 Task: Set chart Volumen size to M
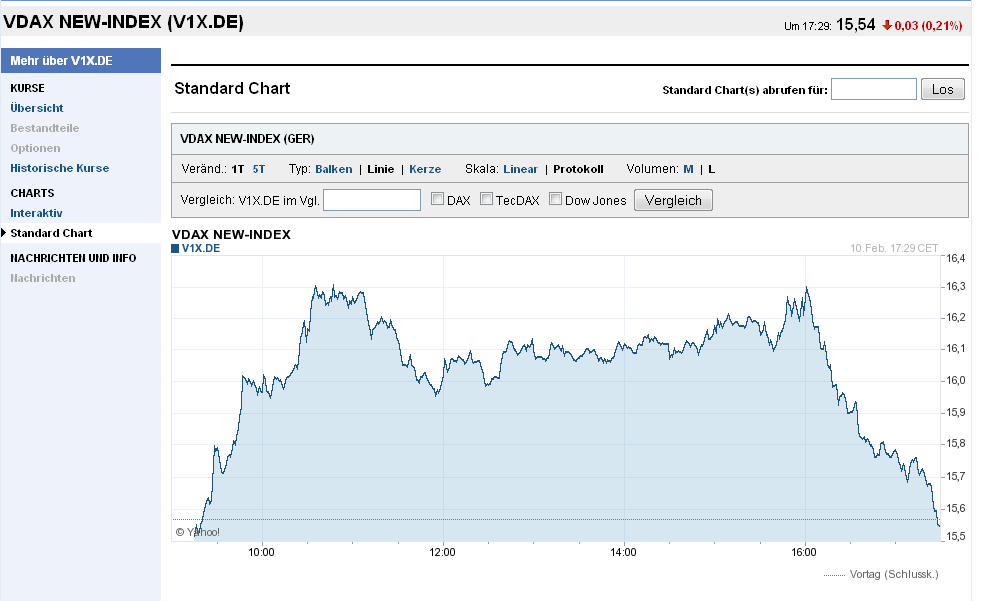click(x=688, y=169)
